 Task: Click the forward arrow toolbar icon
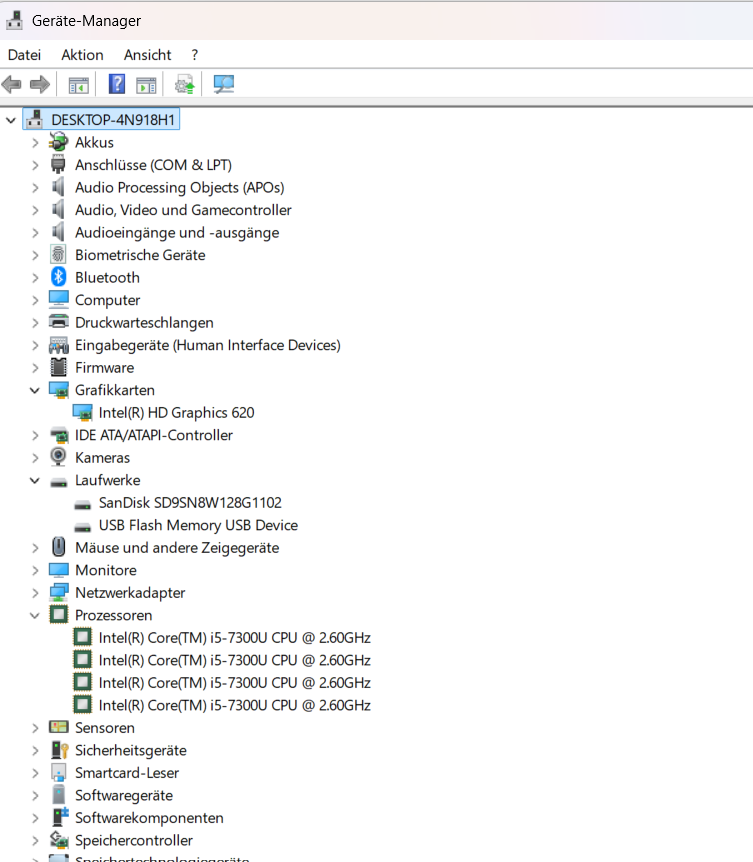tap(40, 85)
